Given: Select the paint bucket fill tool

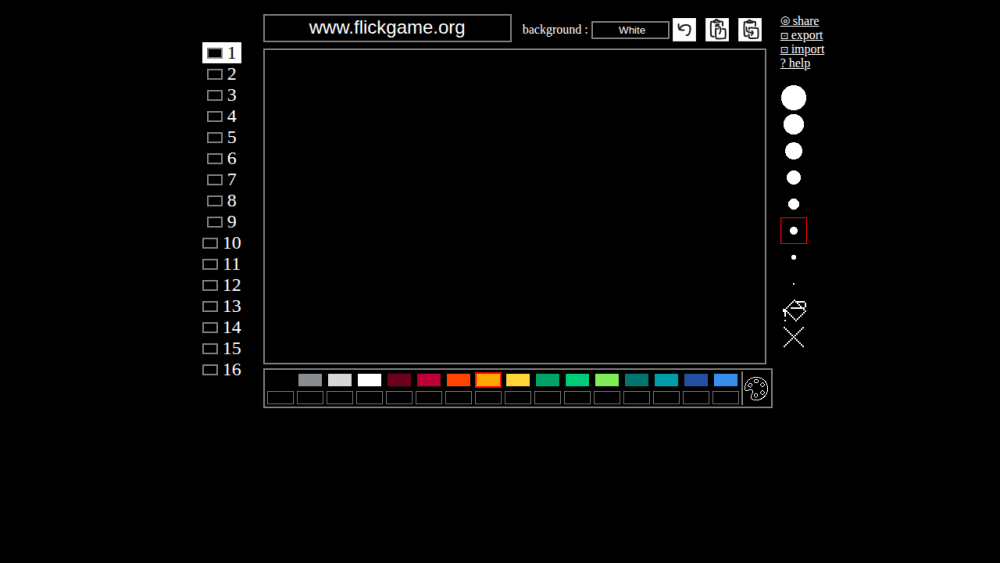Looking at the screenshot, I should pos(794,311).
